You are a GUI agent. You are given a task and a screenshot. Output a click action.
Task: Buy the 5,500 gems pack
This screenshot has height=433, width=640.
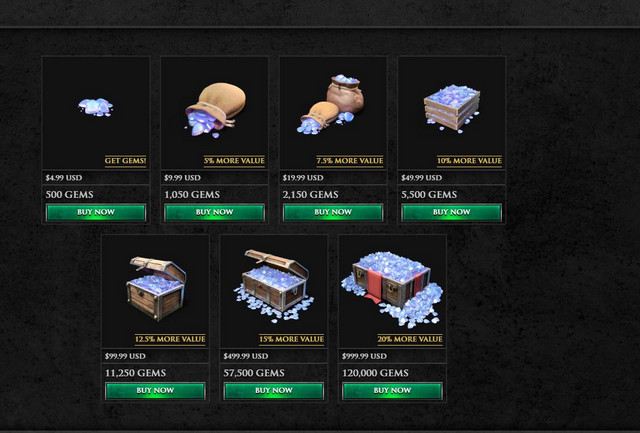pos(451,213)
